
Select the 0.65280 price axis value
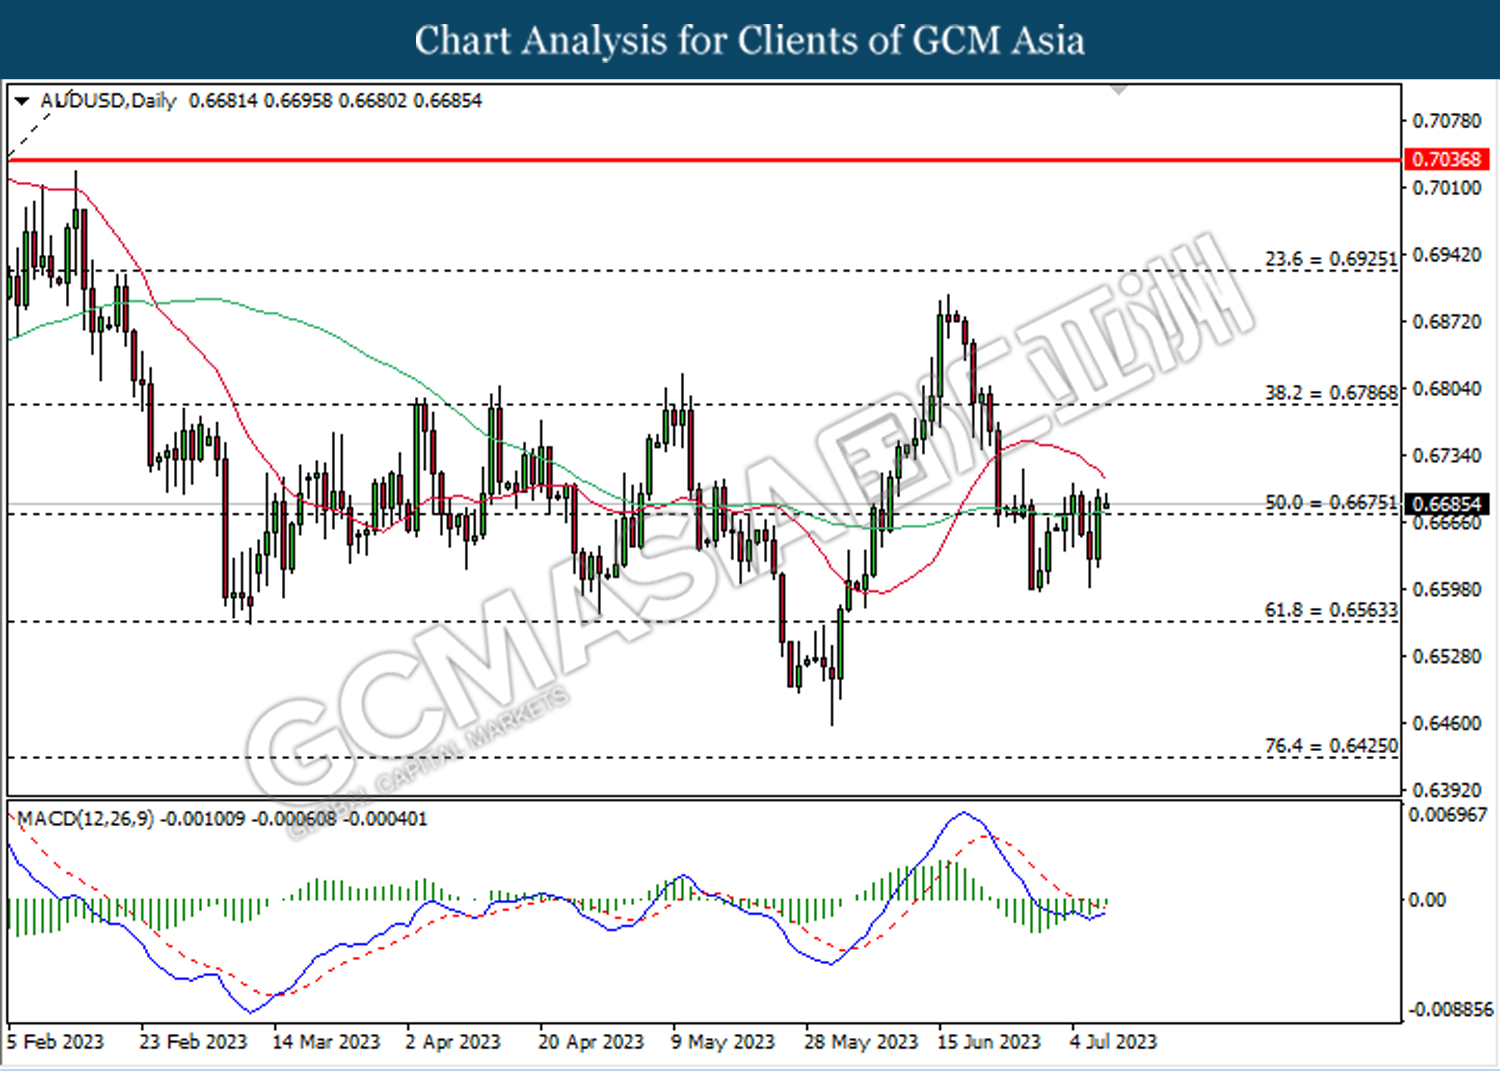coord(1447,657)
